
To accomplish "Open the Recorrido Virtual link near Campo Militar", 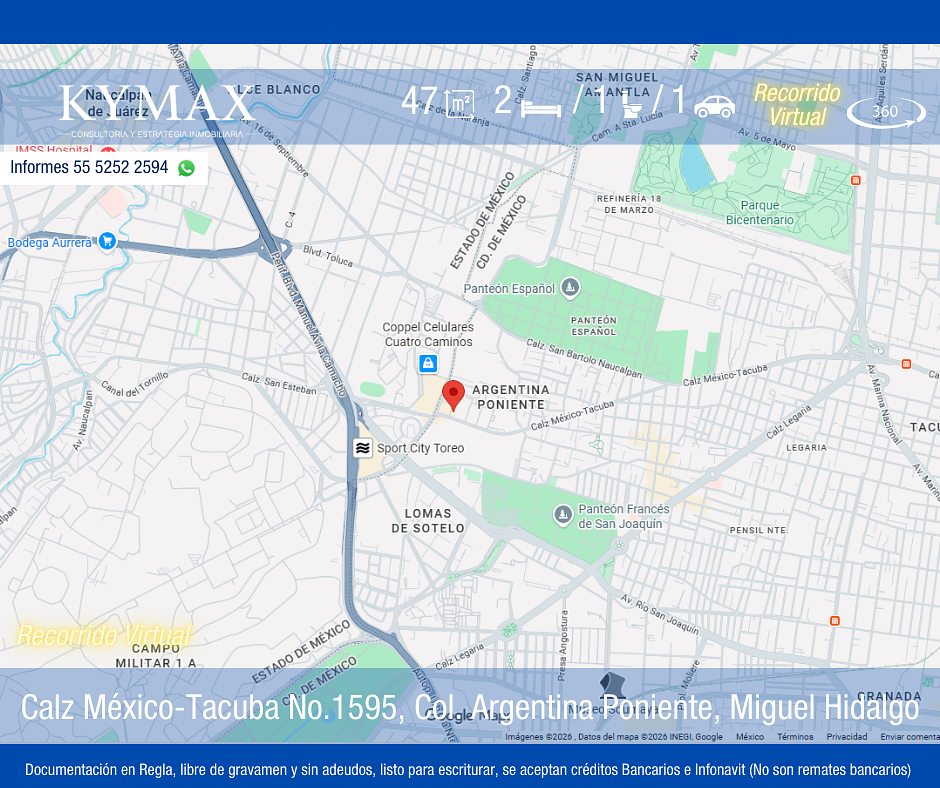I will [104, 635].
